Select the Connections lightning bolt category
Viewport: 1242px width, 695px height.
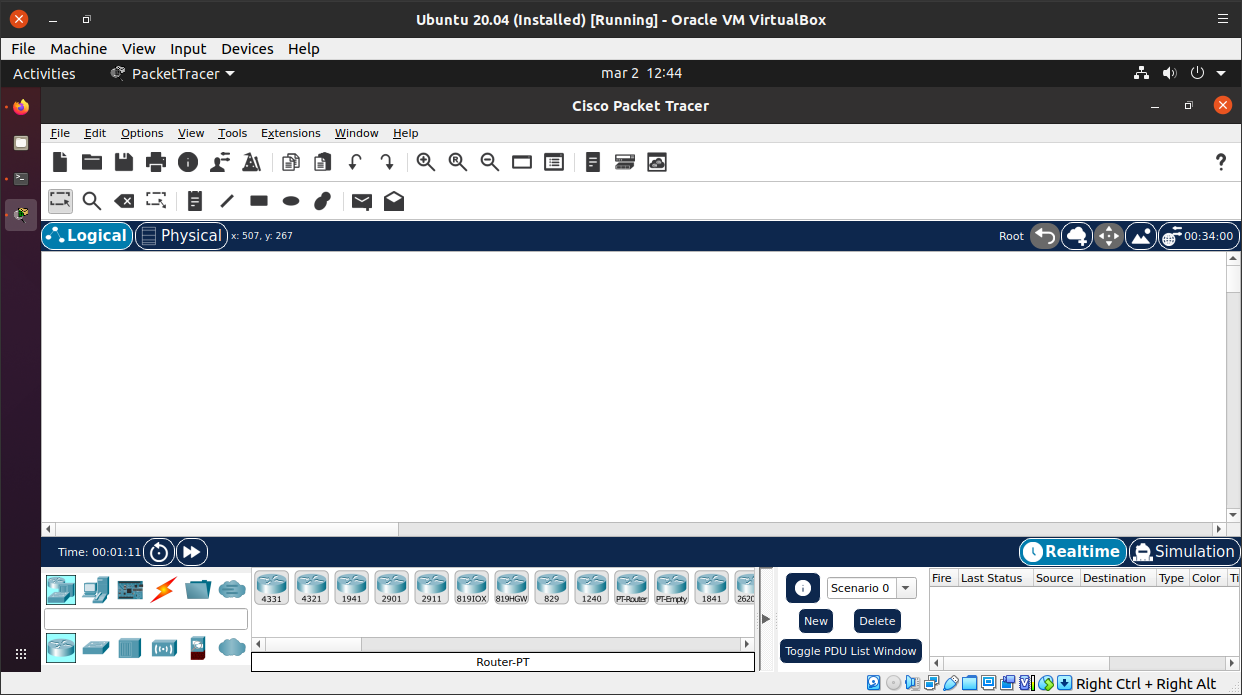(164, 590)
